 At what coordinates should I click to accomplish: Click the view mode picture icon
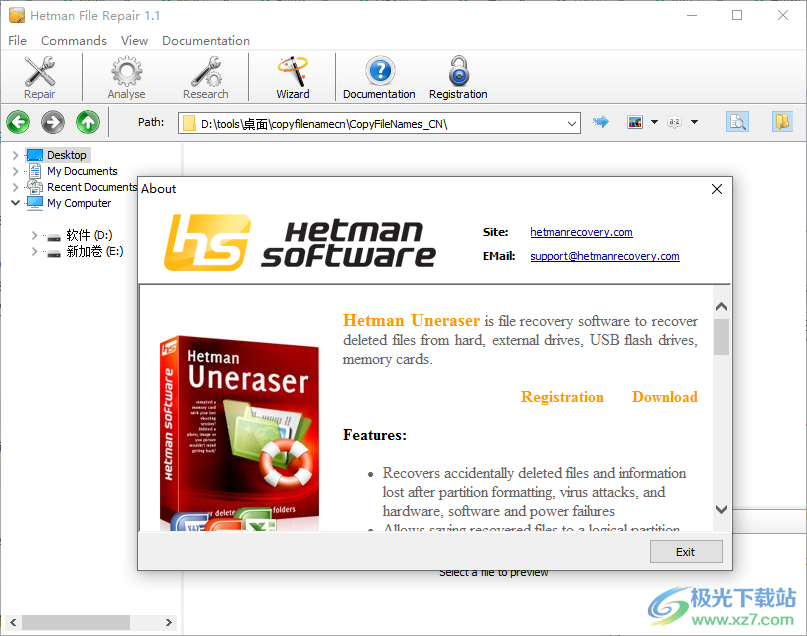(x=635, y=122)
